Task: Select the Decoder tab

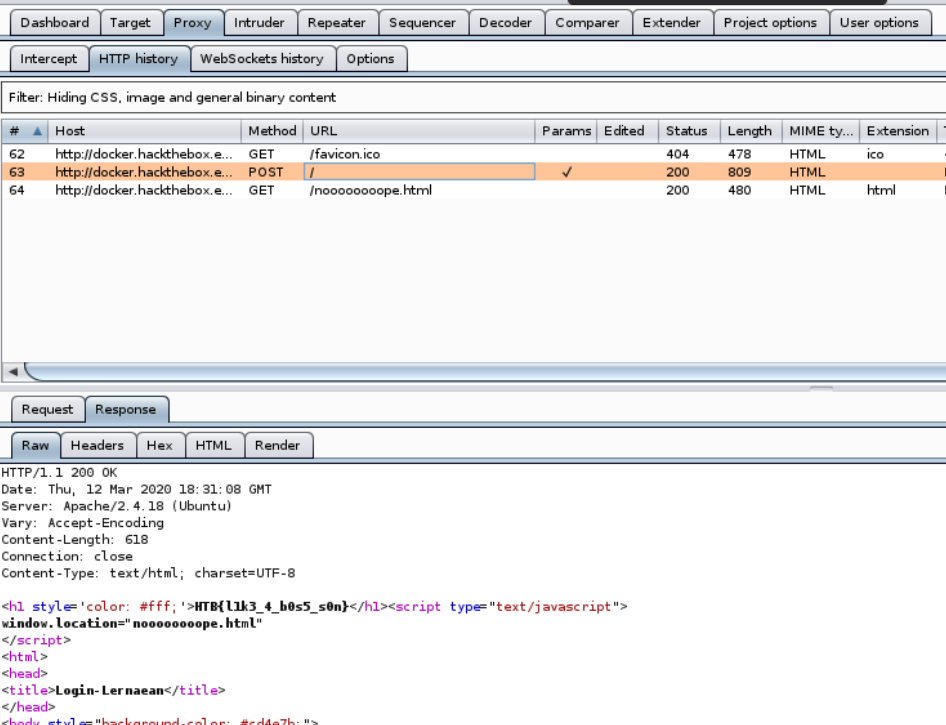Action: click(505, 22)
